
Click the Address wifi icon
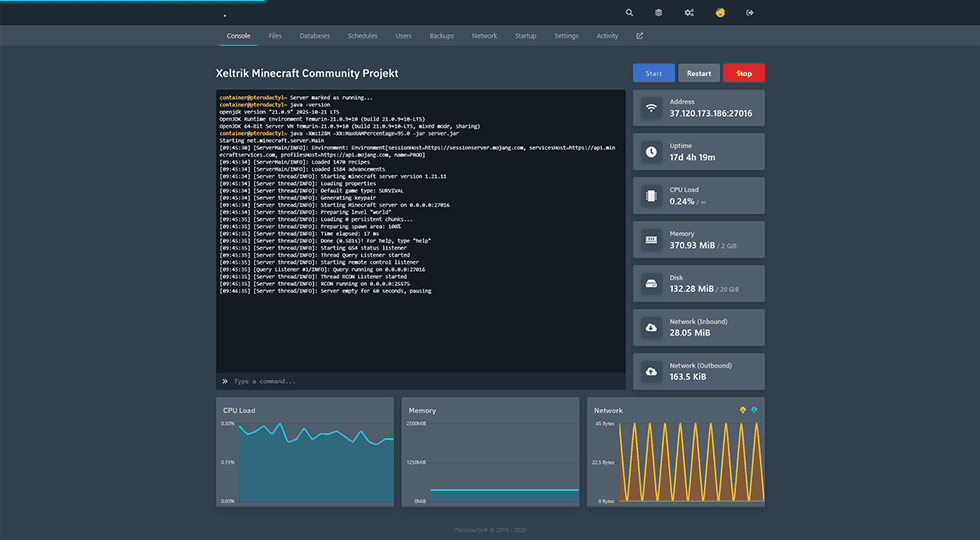tap(651, 107)
